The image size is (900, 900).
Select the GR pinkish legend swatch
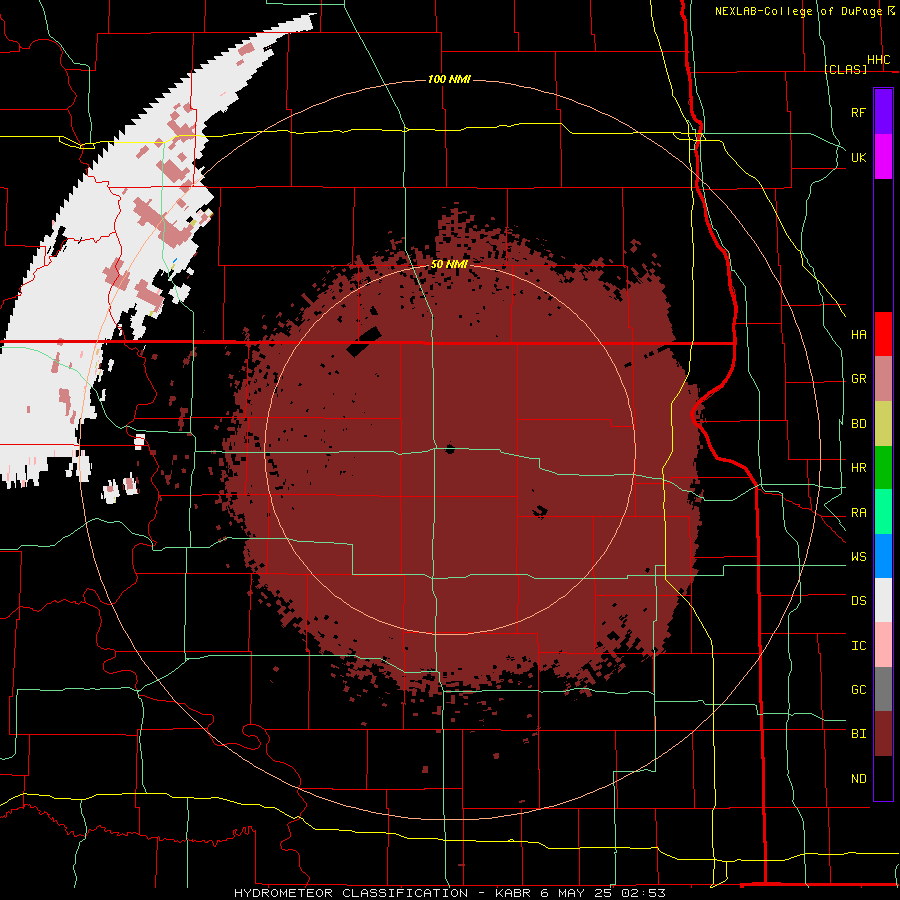click(x=883, y=379)
